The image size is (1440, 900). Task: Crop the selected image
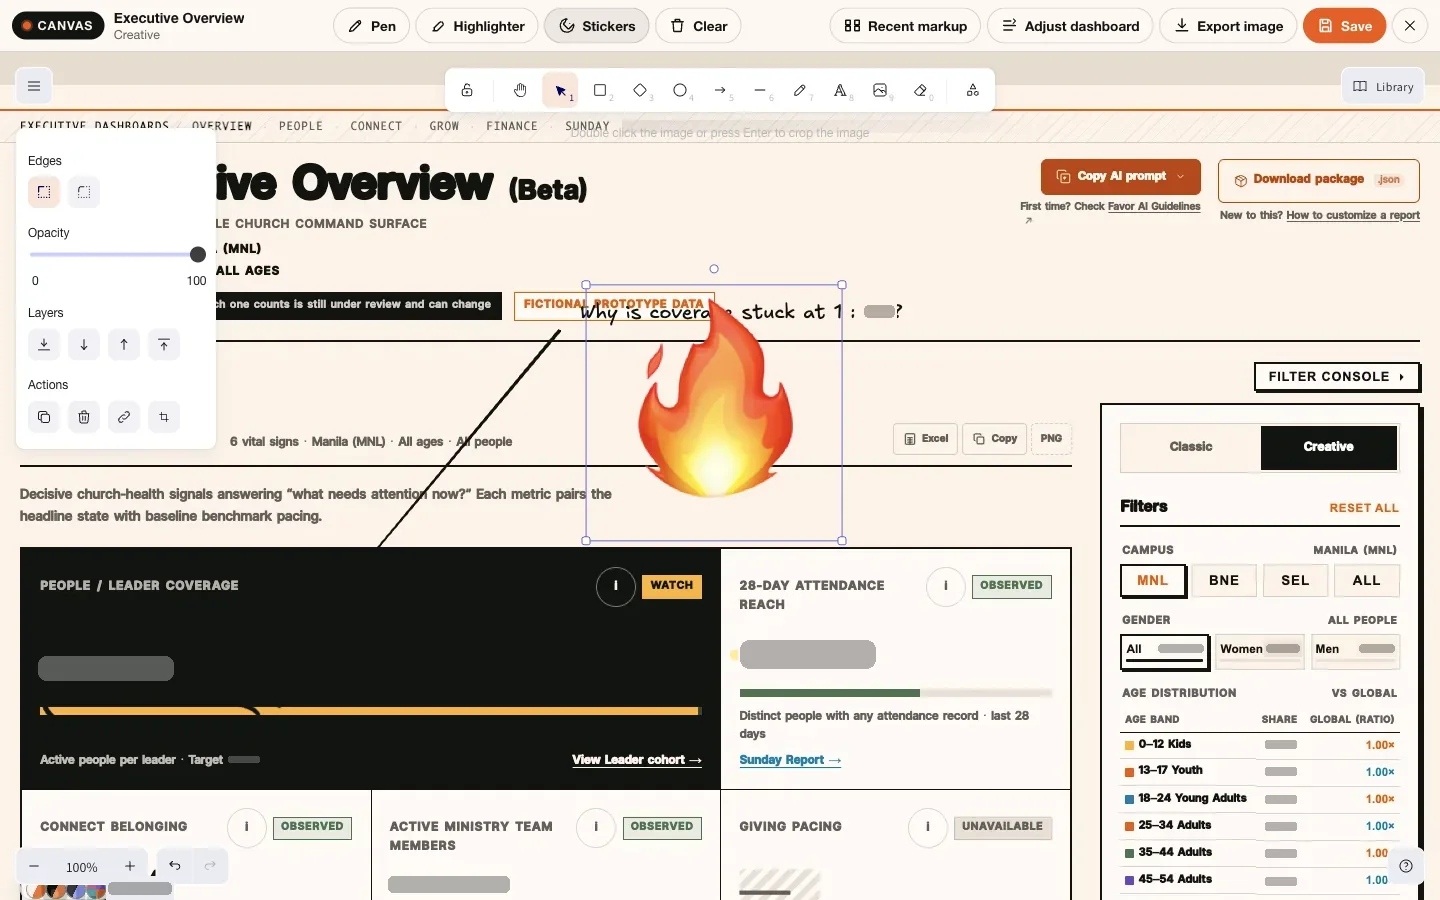click(x=164, y=417)
